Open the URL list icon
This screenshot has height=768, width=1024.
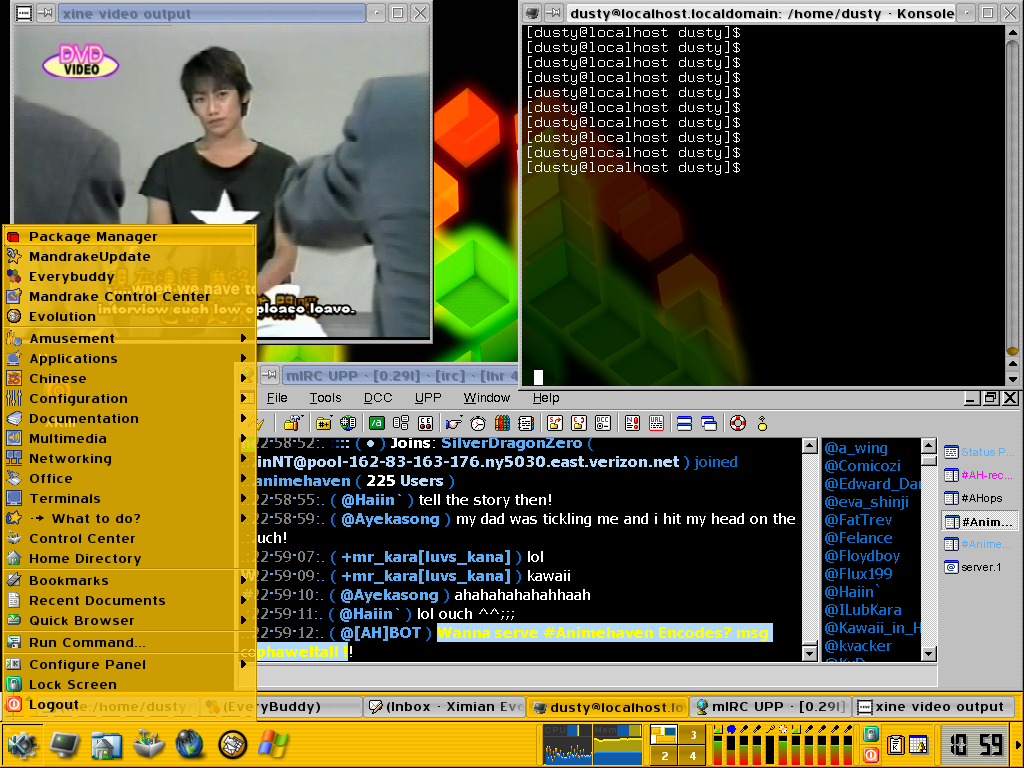click(x=656, y=423)
